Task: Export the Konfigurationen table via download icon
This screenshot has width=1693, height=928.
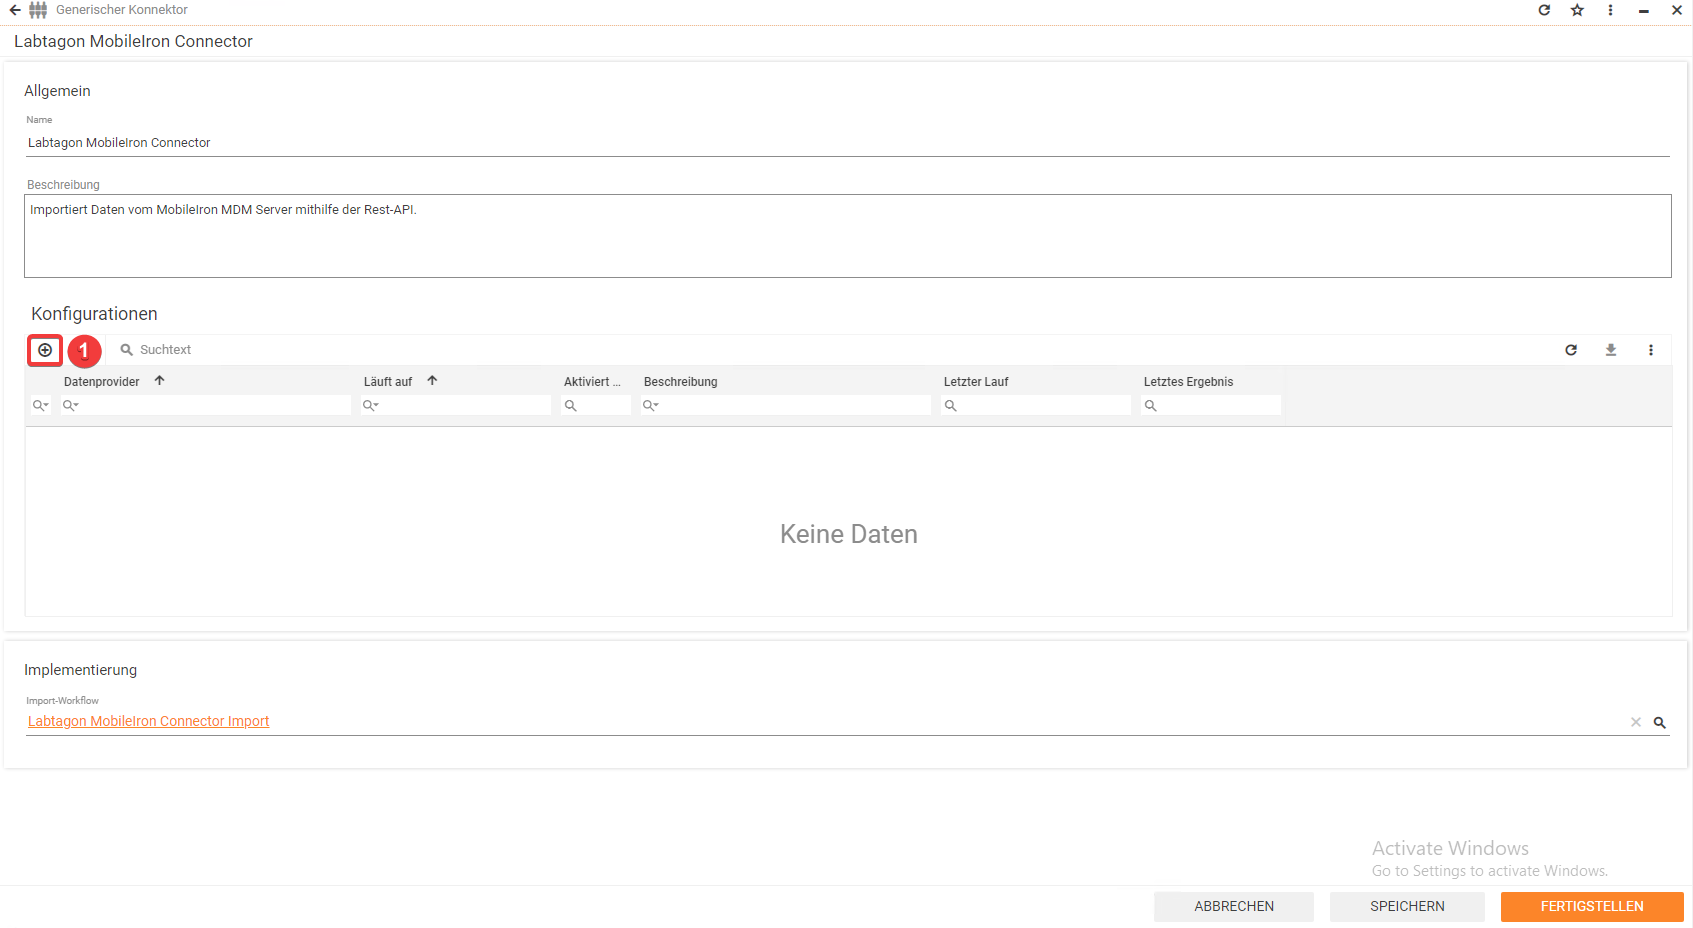Action: click(1611, 350)
